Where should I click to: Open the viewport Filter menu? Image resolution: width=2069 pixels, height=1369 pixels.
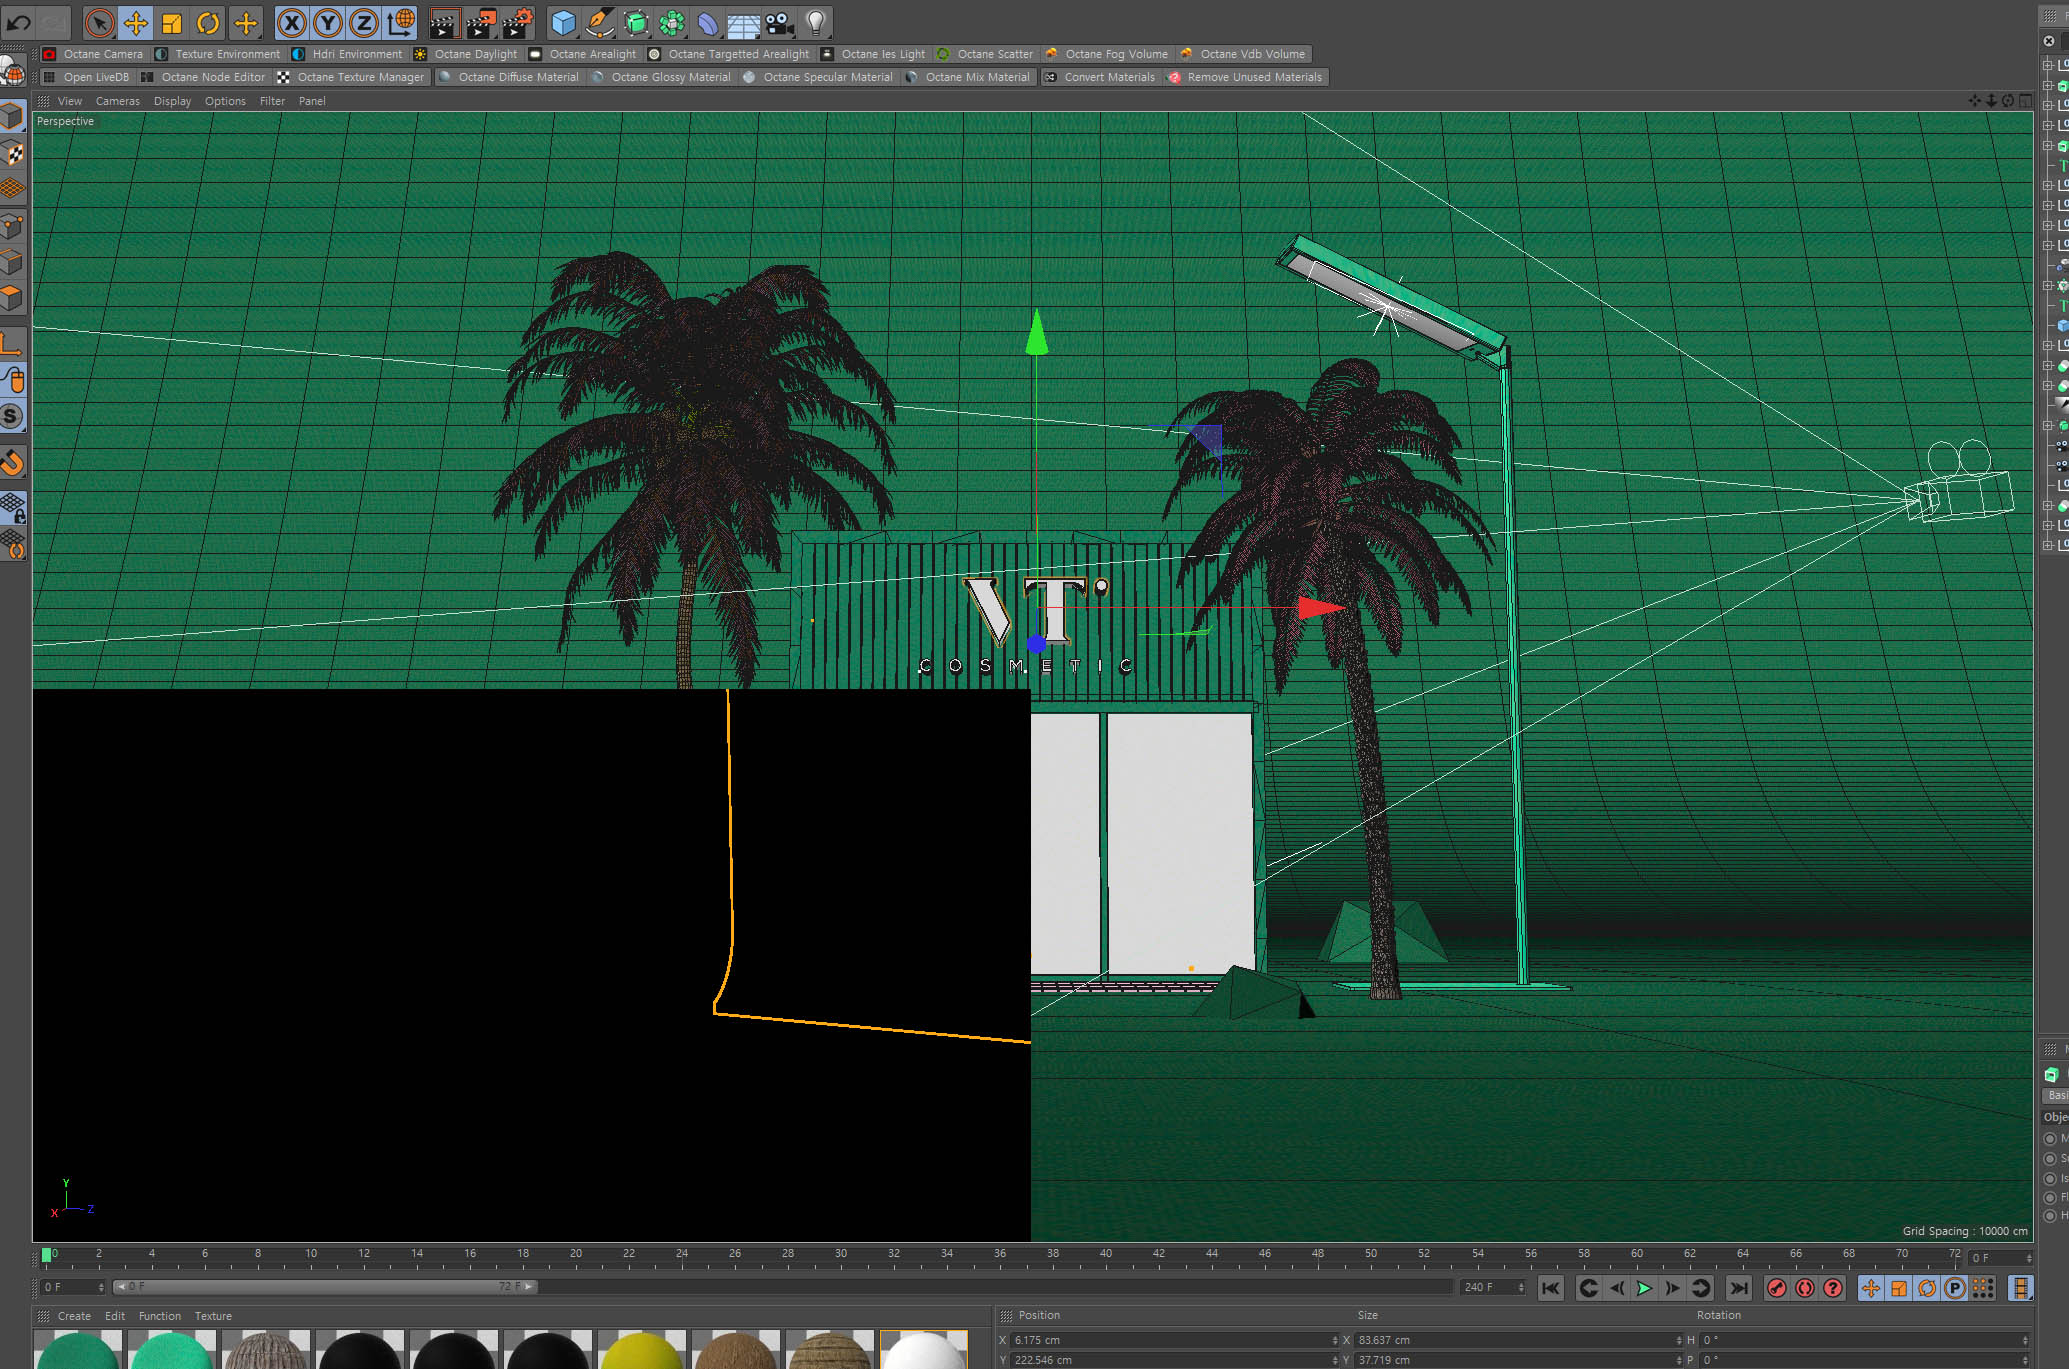272,101
